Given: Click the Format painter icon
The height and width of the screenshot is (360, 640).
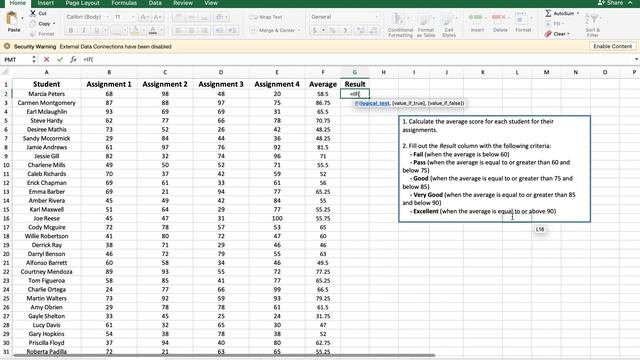Looking at the screenshot, I should (x=33, y=34).
